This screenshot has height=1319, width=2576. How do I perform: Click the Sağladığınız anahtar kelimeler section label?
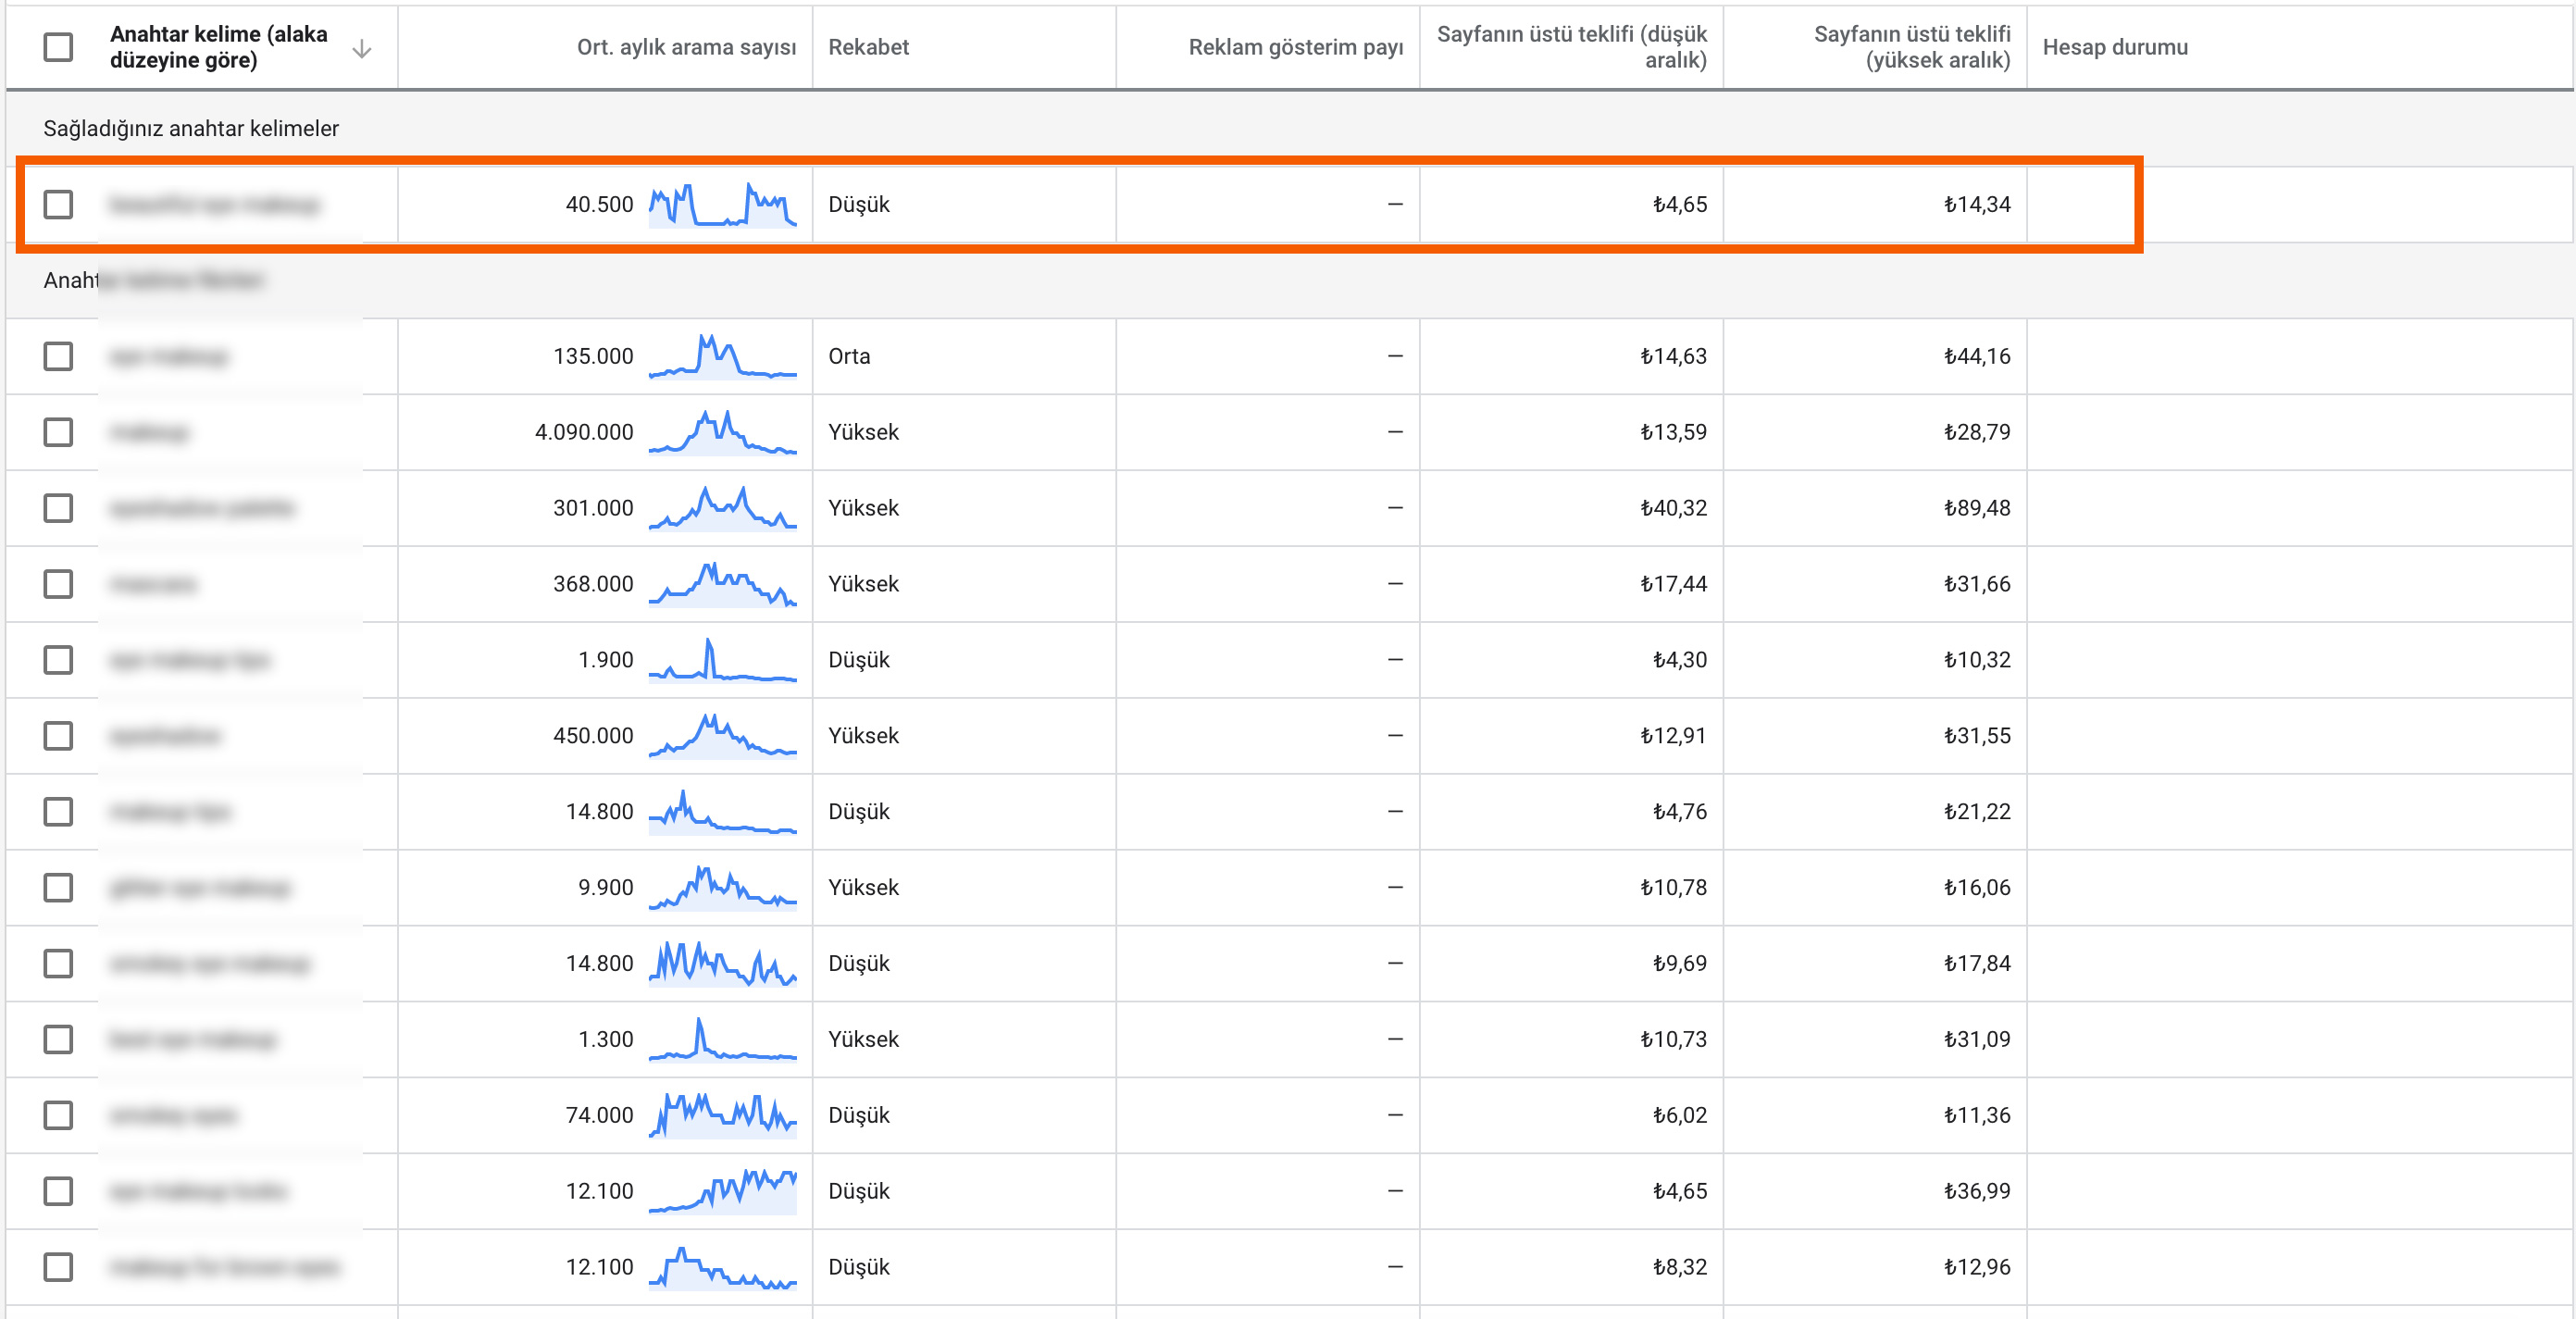click(191, 128)
